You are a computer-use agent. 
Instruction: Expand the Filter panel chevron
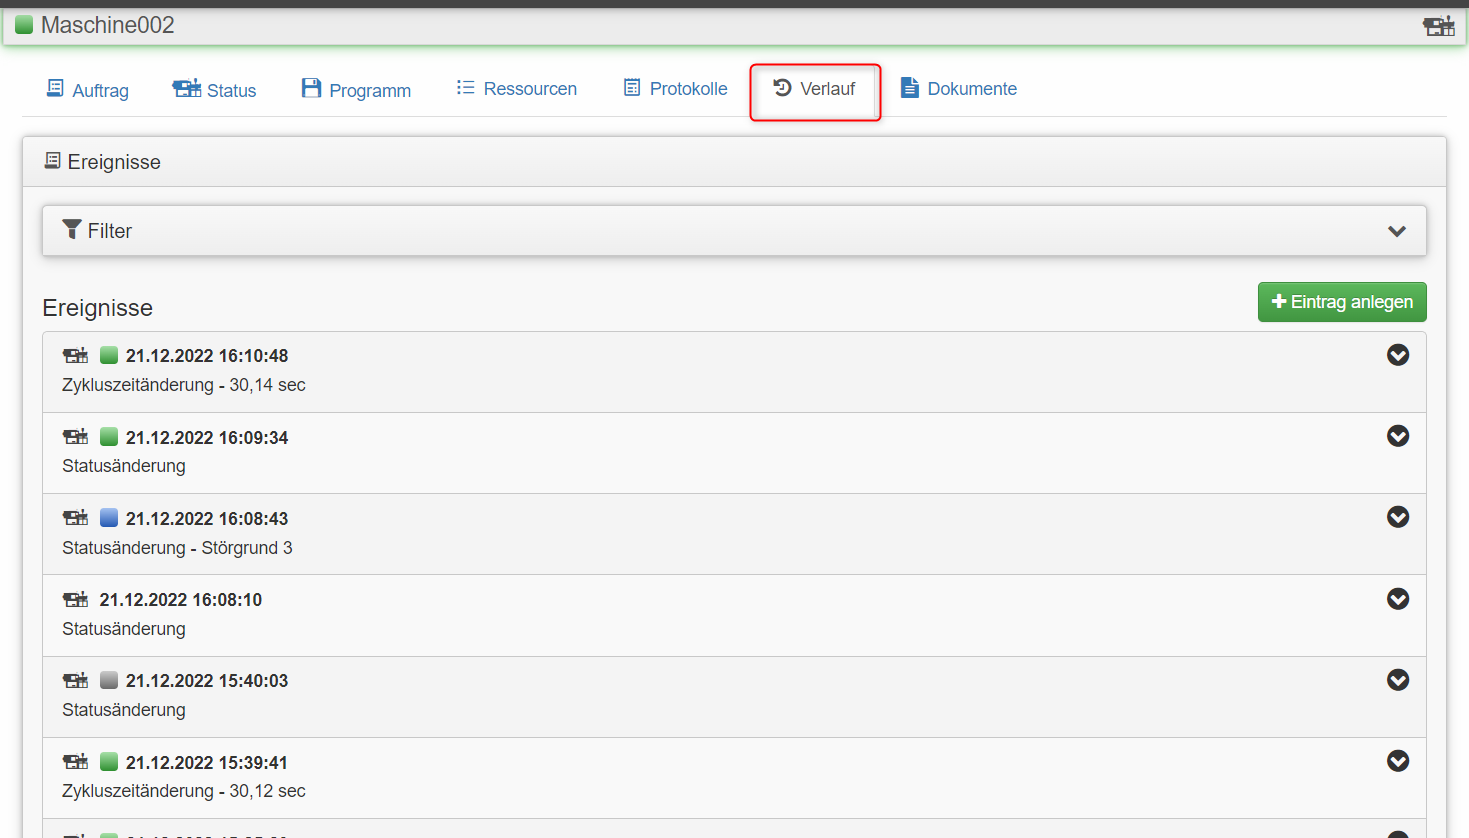(1396, 231)
